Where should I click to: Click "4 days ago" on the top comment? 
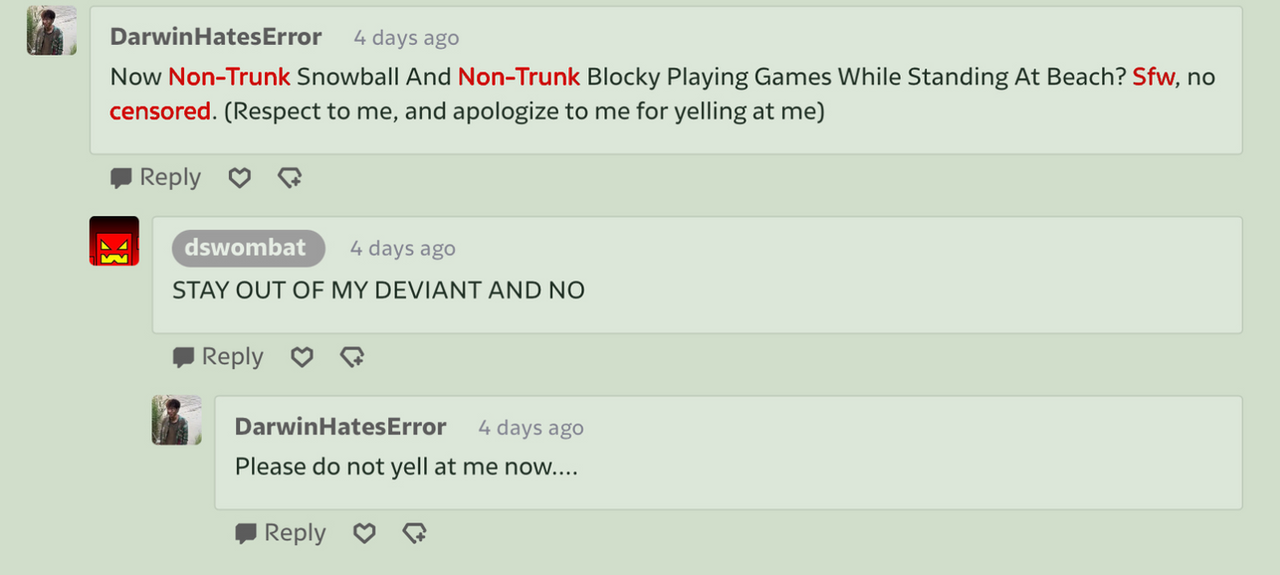click(x=406, y=38)
